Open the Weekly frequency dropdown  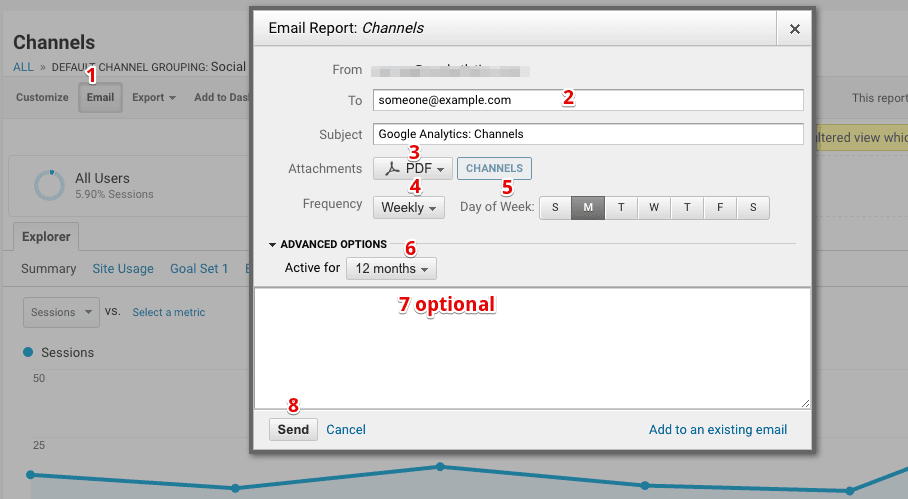pos(408,207)
